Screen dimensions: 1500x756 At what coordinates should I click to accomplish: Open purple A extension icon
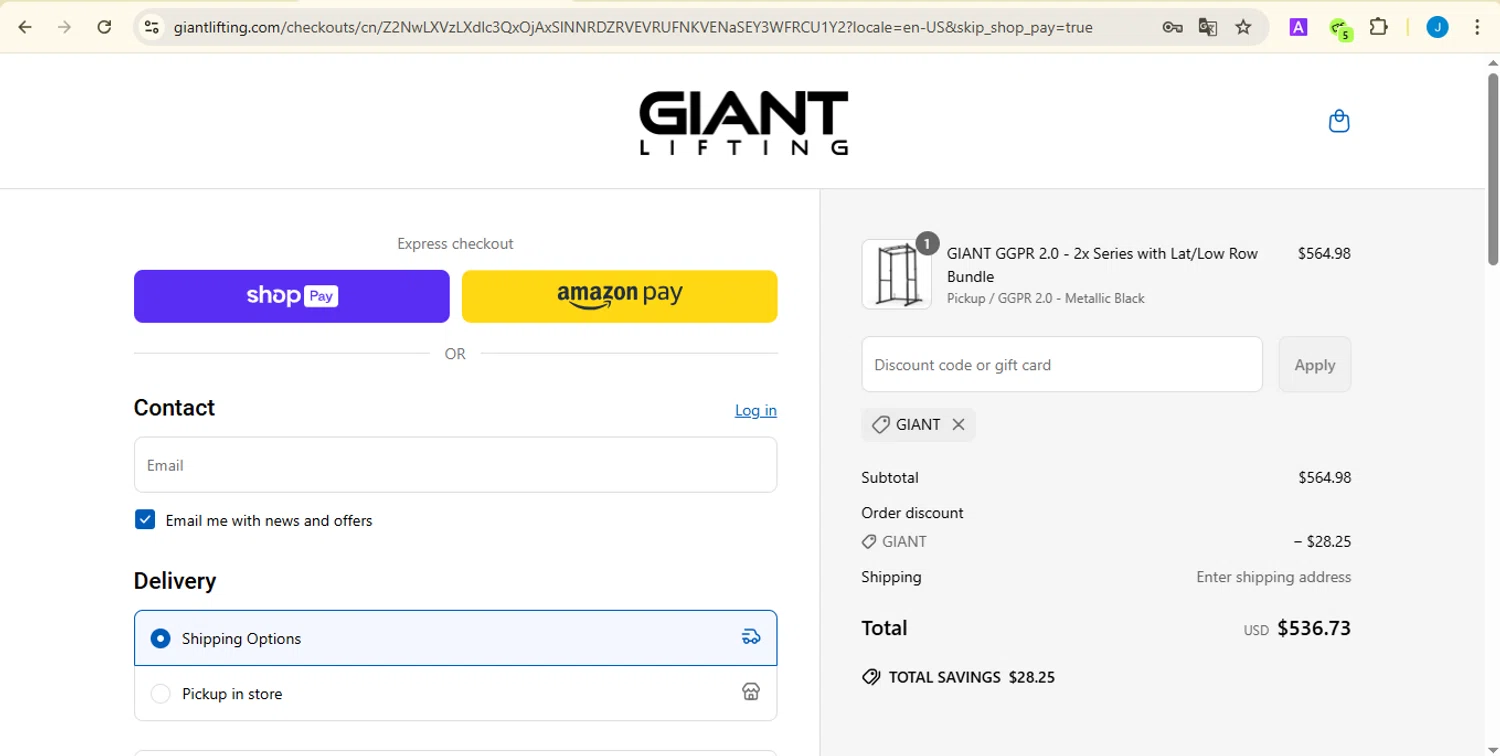1298,27
